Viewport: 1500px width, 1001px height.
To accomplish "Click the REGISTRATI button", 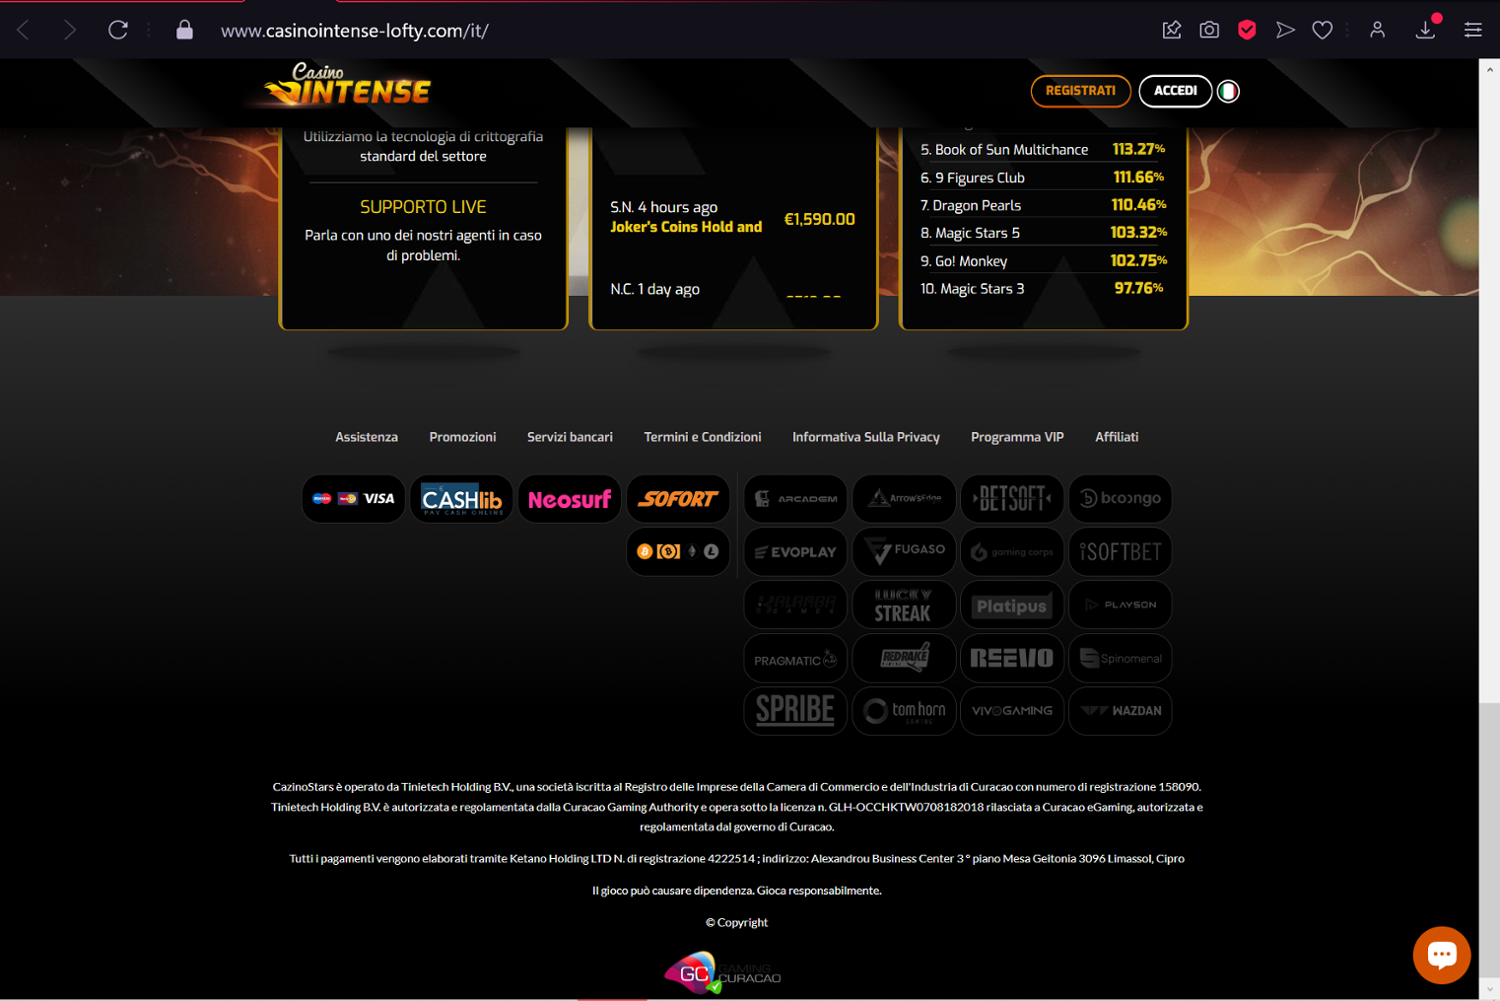I will (1080, 91).
